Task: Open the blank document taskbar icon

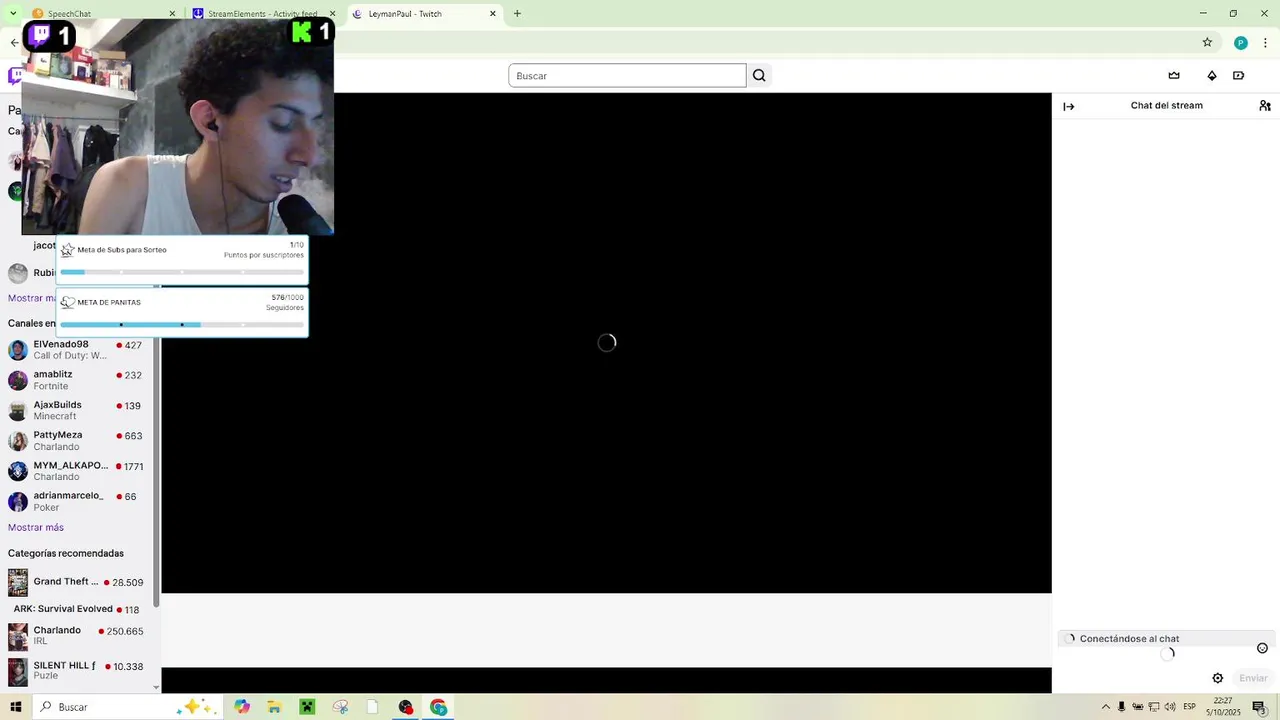Action: coord(372,707)
